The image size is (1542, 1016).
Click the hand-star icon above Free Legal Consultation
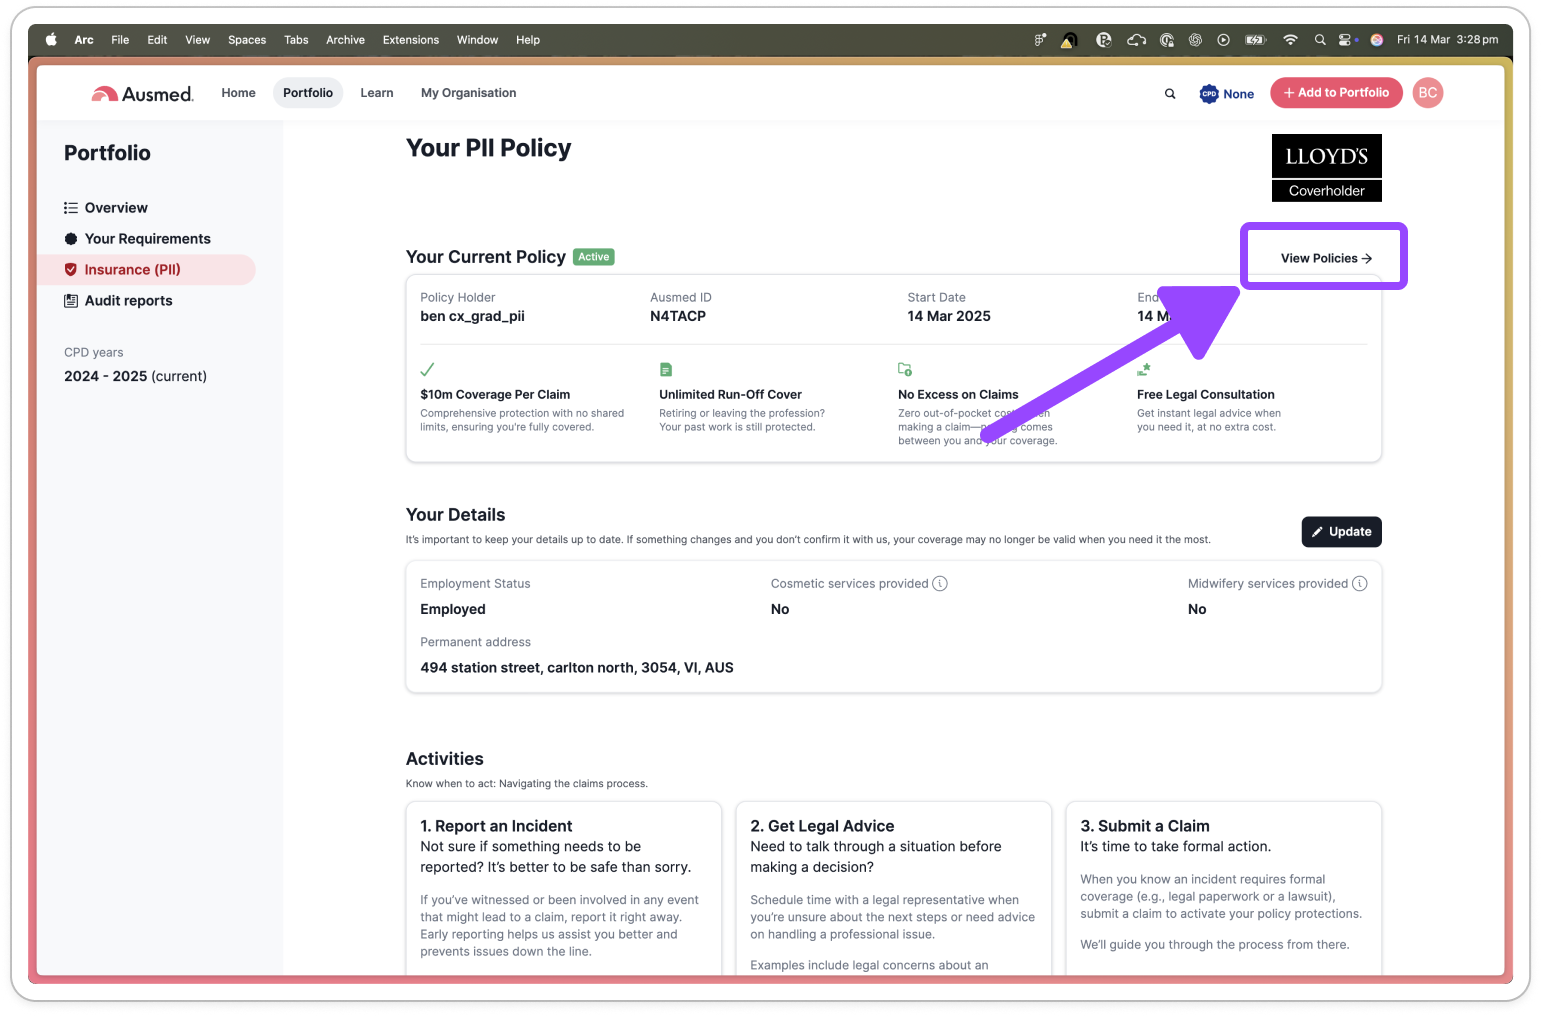point(1144,369)
